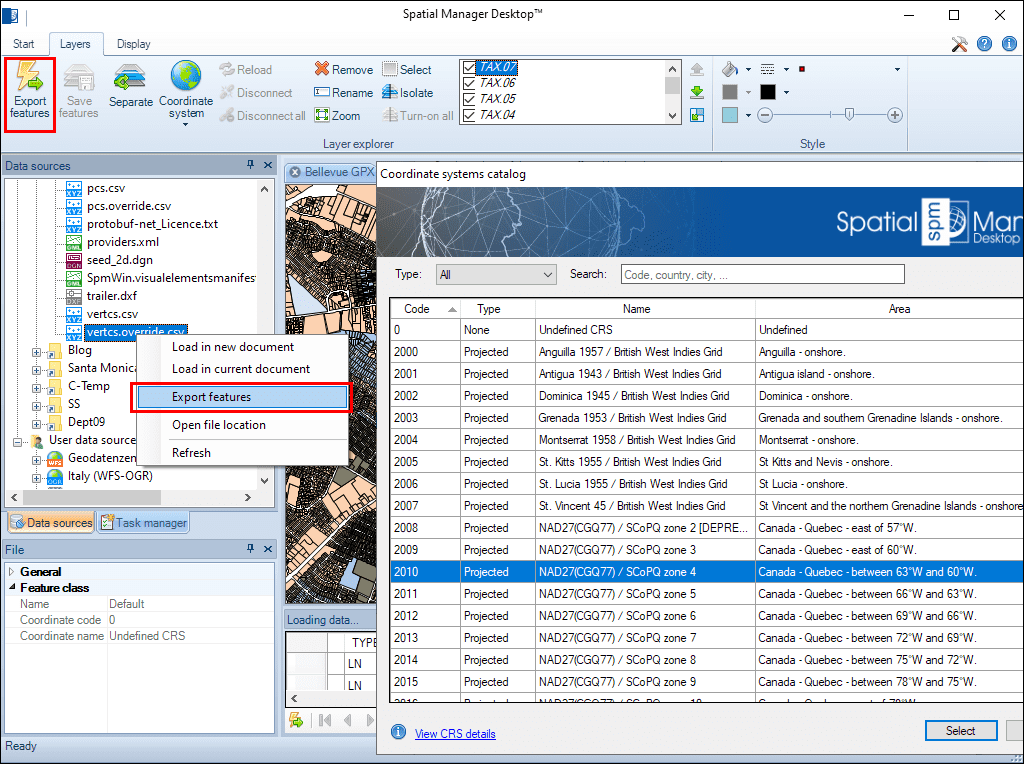Click the export icon below data grid

point(296,720)
